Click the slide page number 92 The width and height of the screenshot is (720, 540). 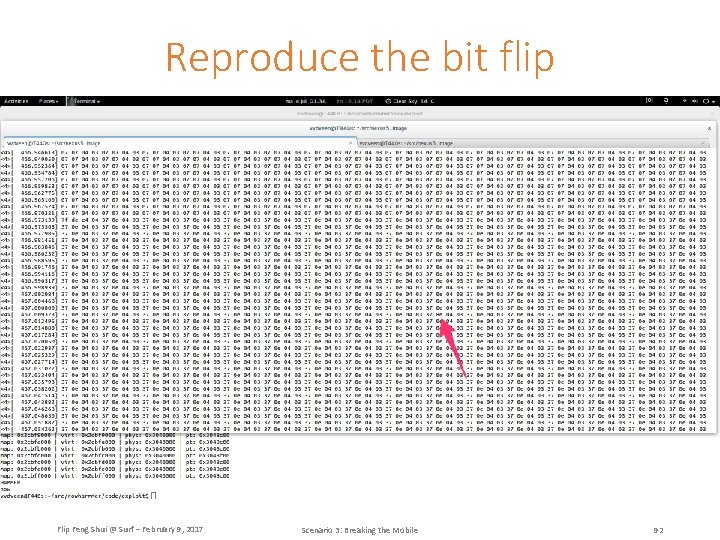pyautogui.click(x=658, y=530)
